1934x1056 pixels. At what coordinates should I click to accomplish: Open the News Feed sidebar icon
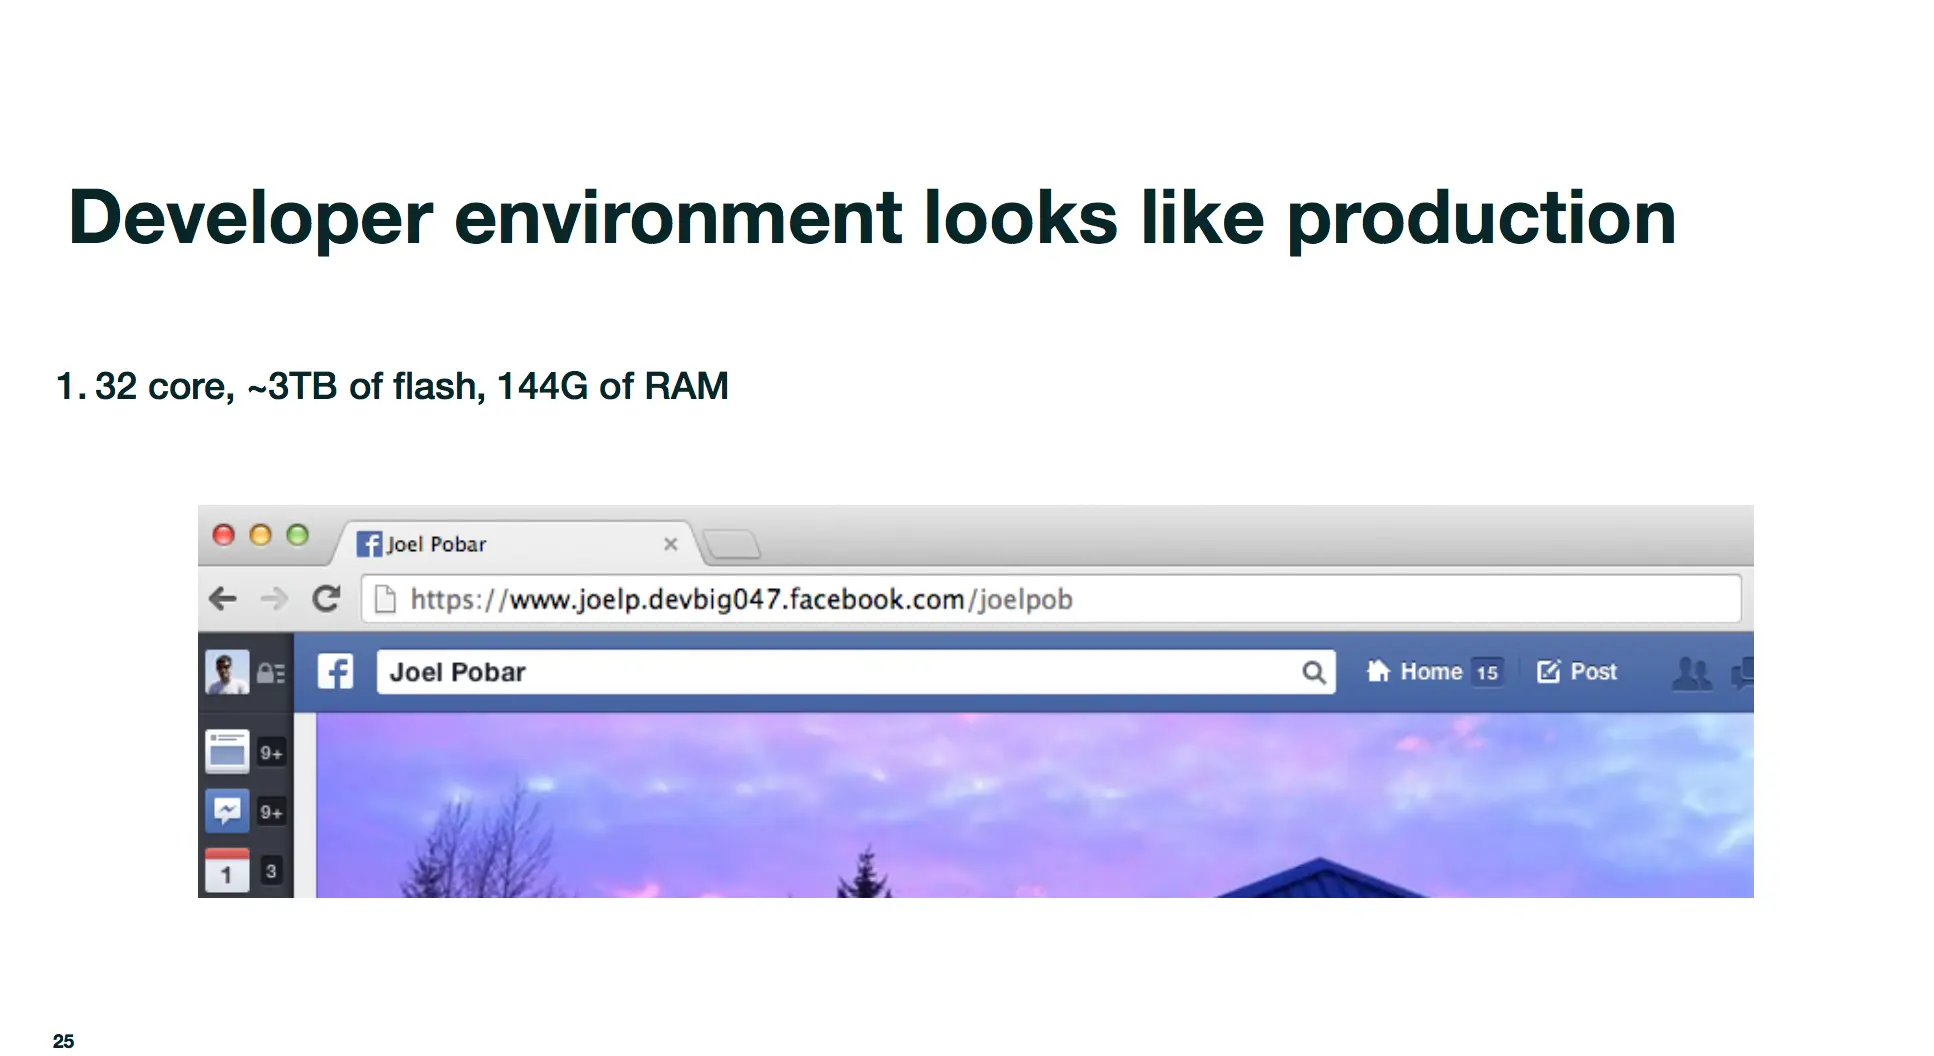227,751
